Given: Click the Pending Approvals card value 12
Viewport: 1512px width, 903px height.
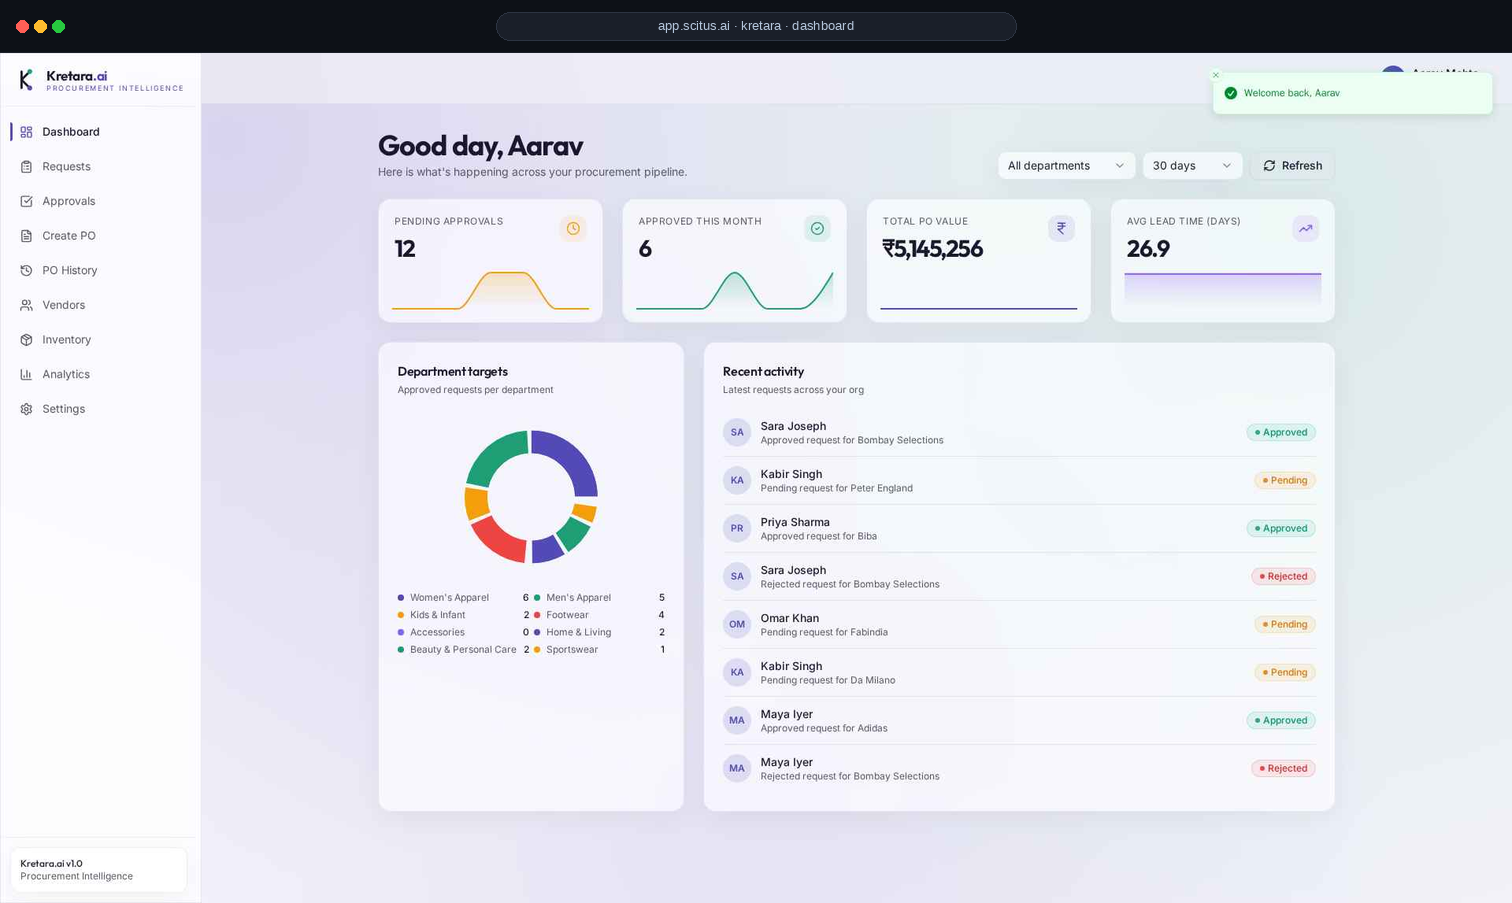Looking at the screenshot, I should pyautogui.click(x=405, y=249).
